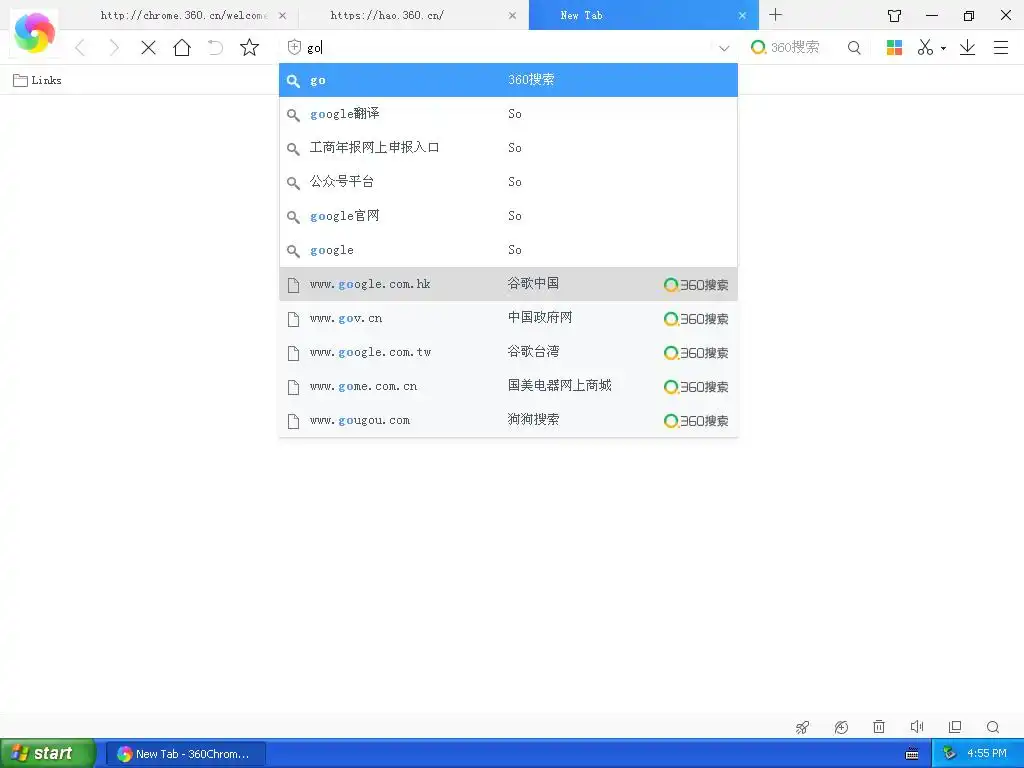Open the colorful apps grid icon
Viewport: 1024px width, 768px height.
[894, 47]
